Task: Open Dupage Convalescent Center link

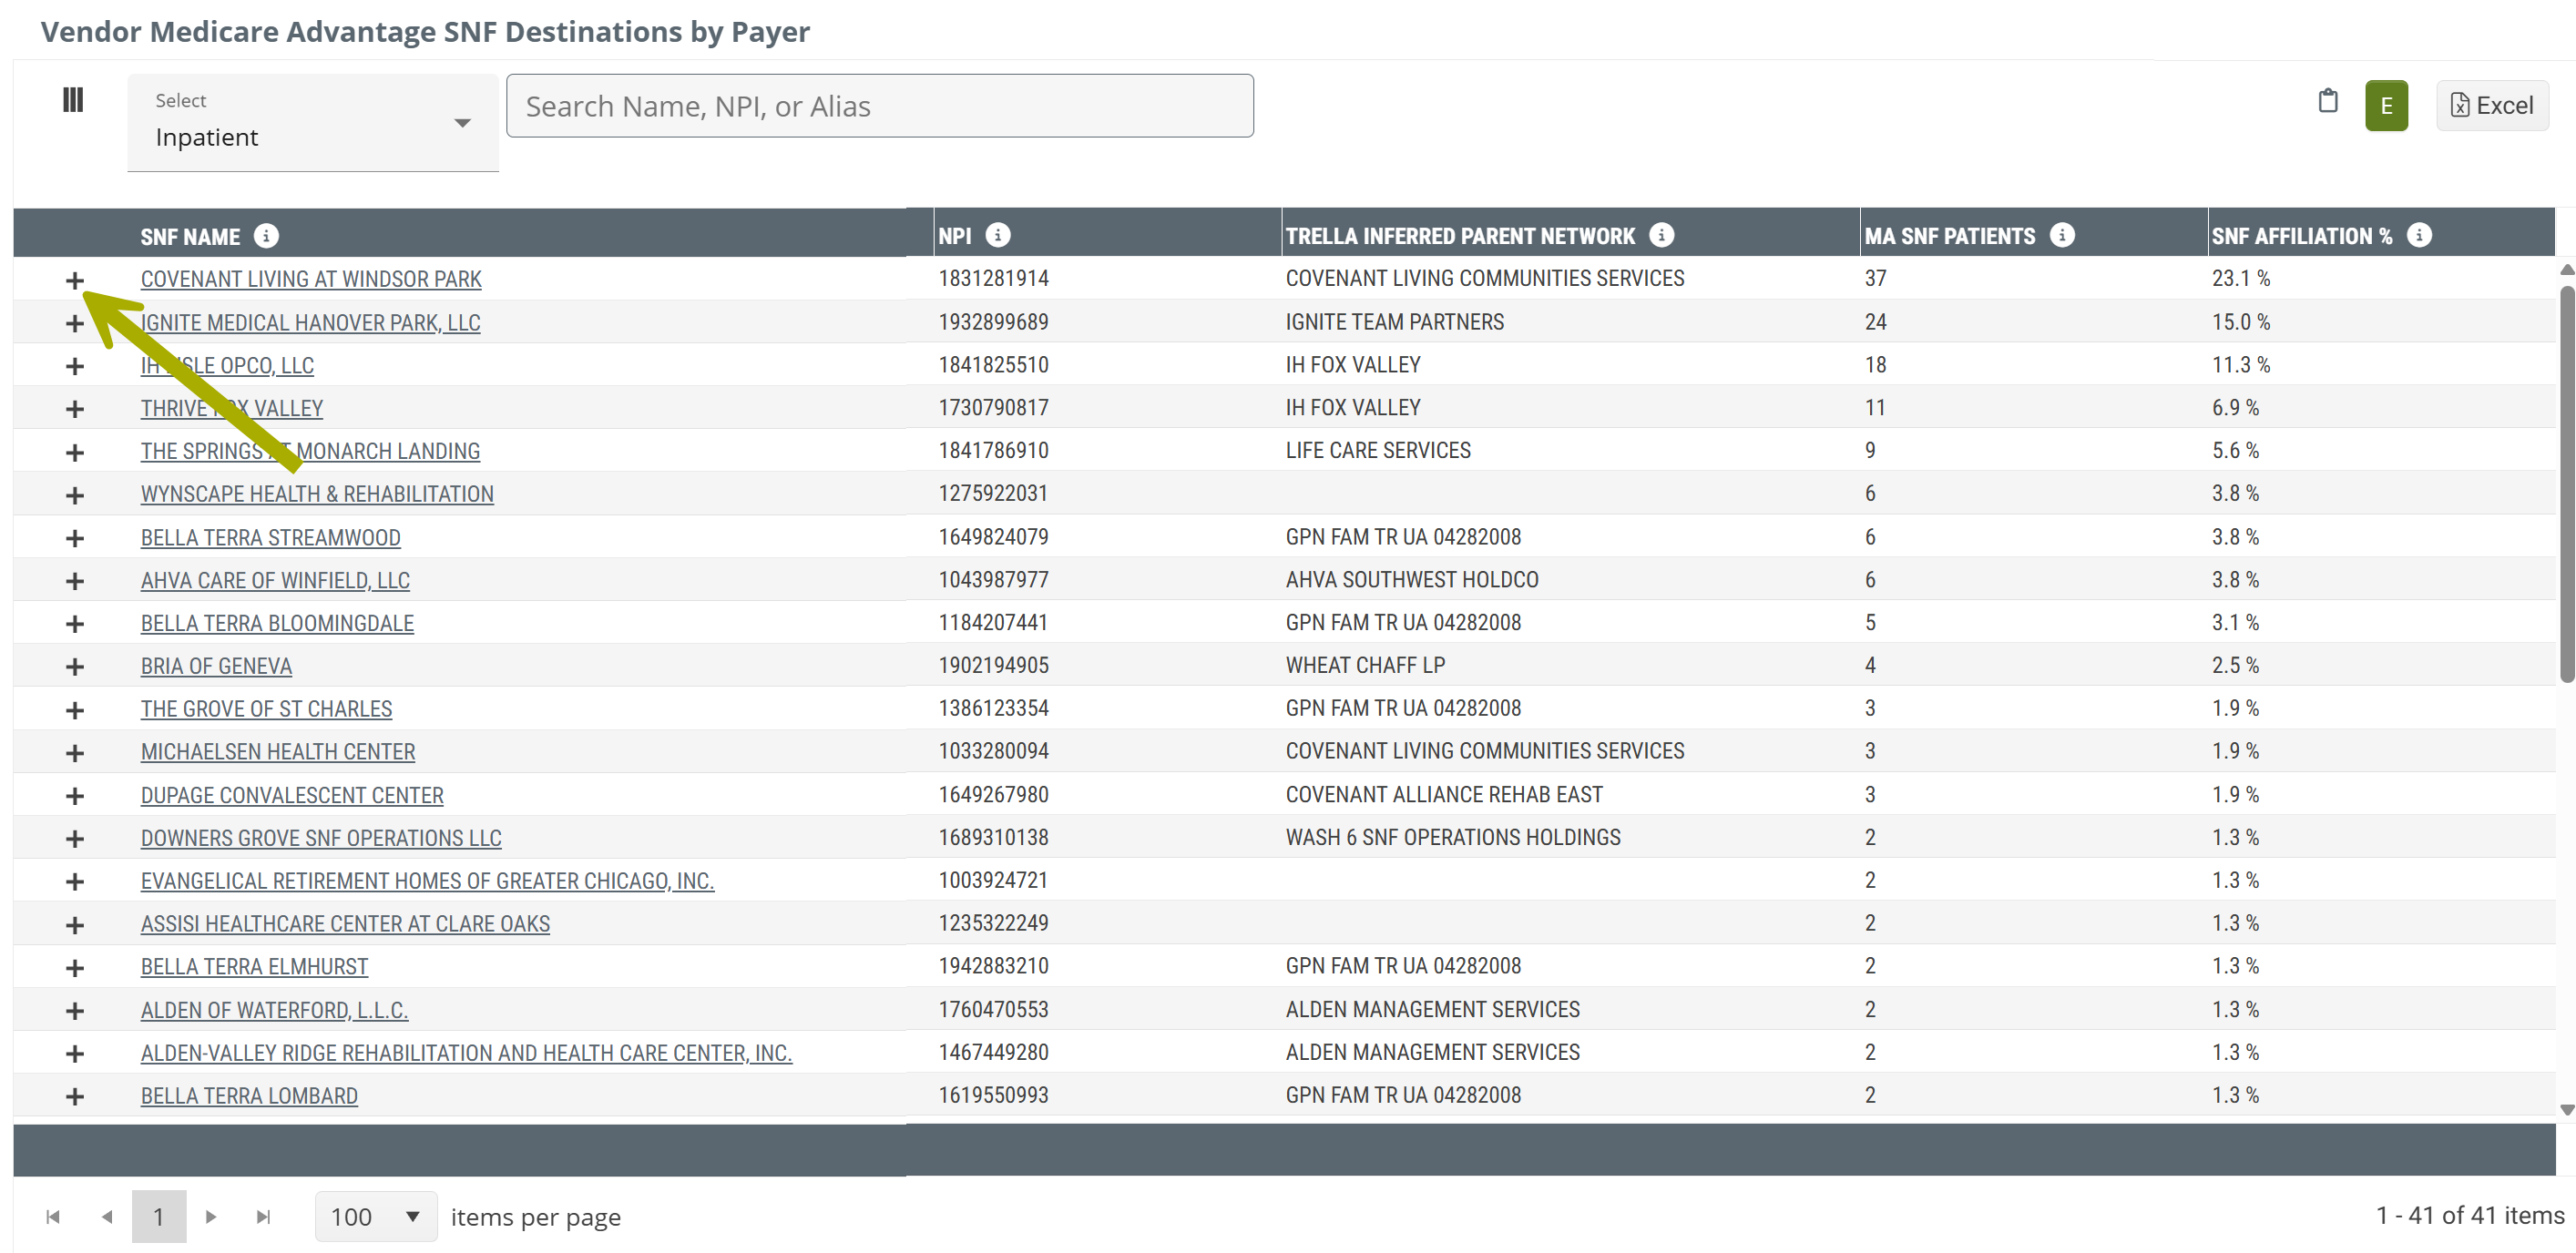Action: pos(292,796)
